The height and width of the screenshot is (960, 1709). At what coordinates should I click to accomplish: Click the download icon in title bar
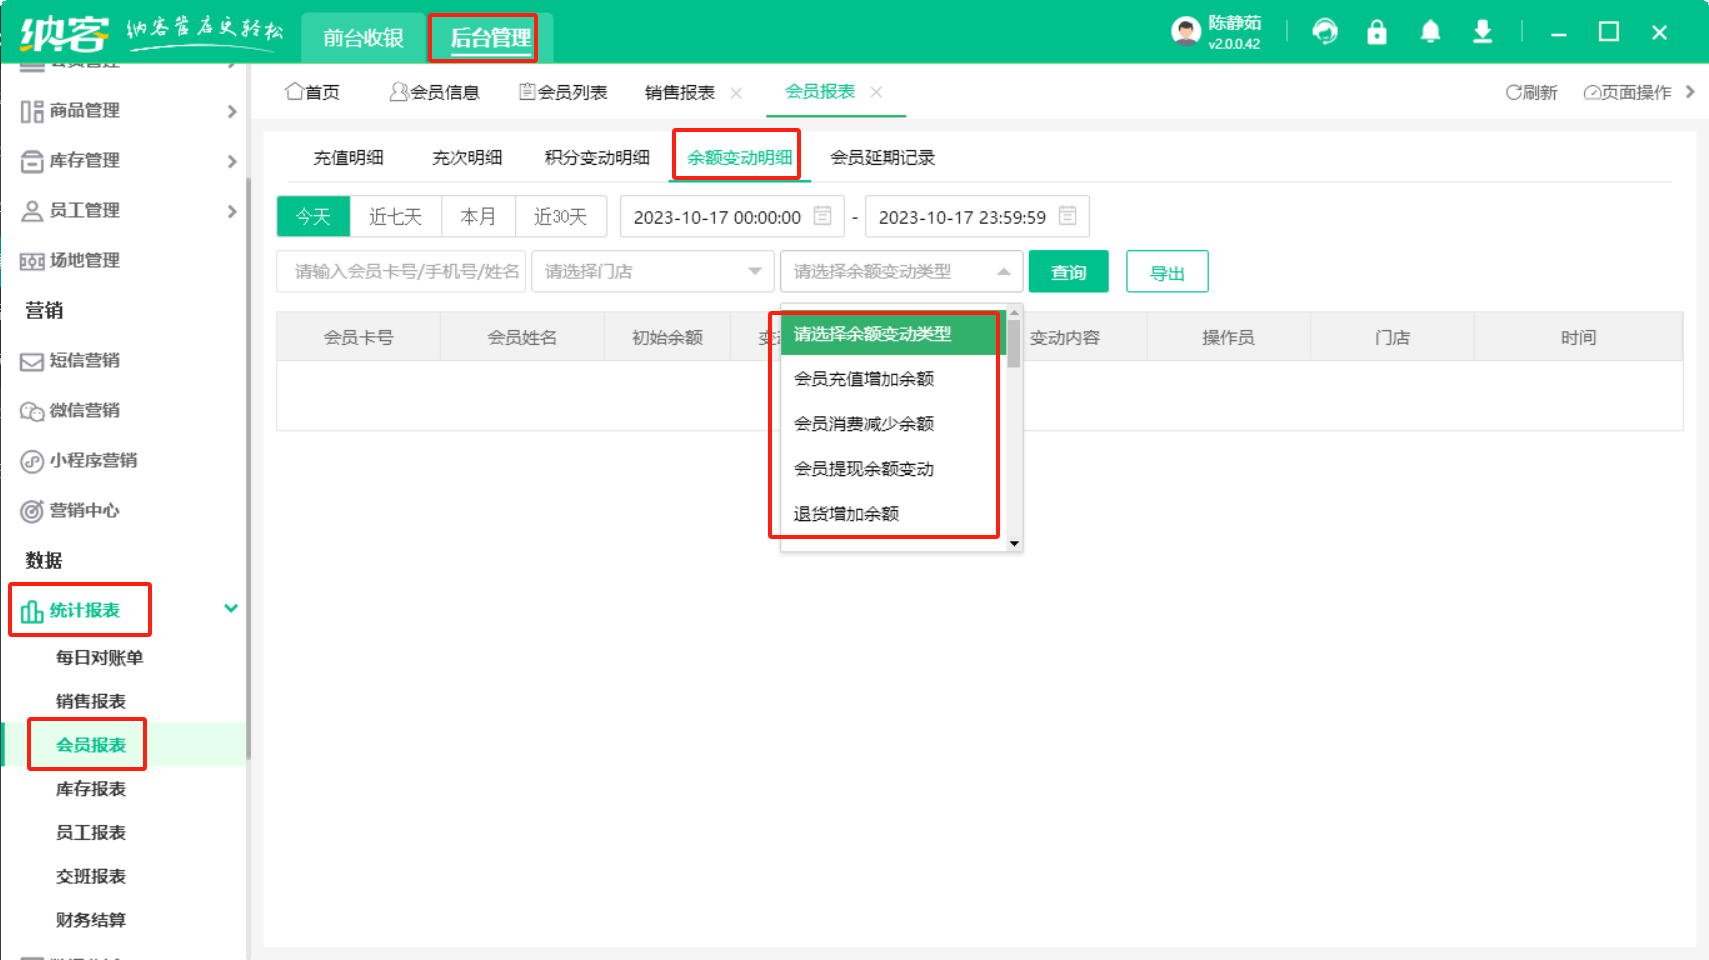pos(1482,32)
